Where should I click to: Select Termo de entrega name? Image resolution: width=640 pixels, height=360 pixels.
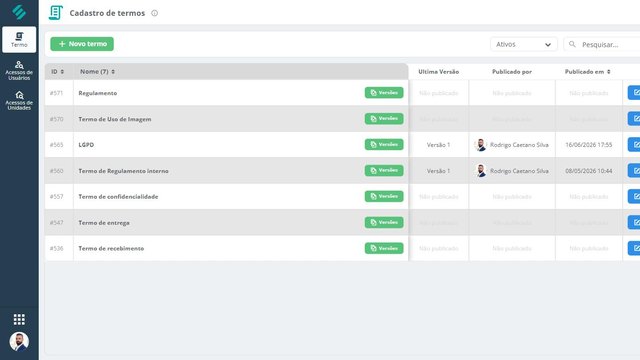point(104,223)
